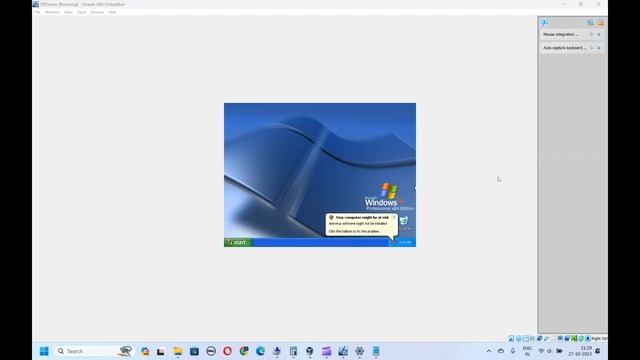The width and height of the screenshot is (640, 360).
Task: Click the black terminal icon in taskbar
Action: 161,351
